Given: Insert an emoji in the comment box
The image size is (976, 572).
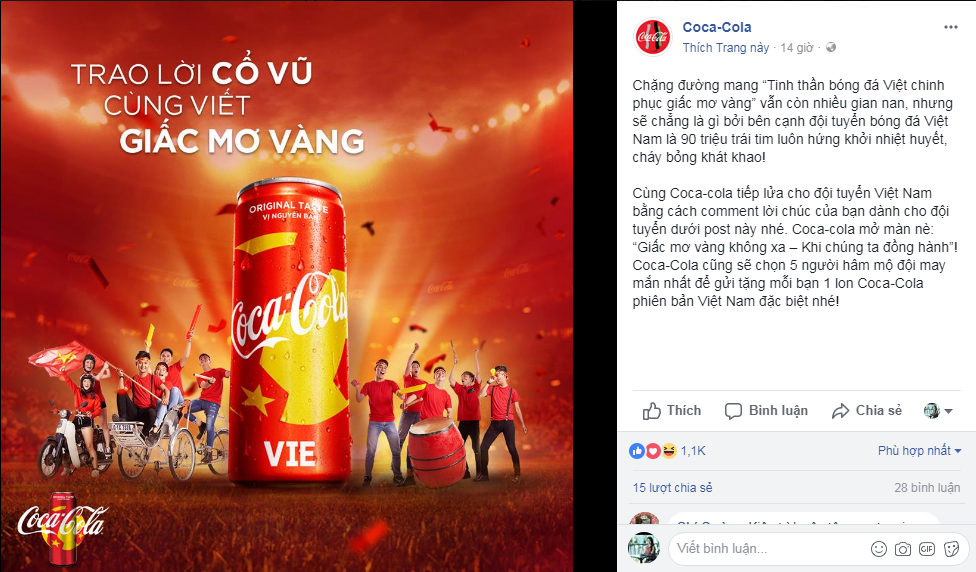Looking at the screenshot, I should coord(879,548).
